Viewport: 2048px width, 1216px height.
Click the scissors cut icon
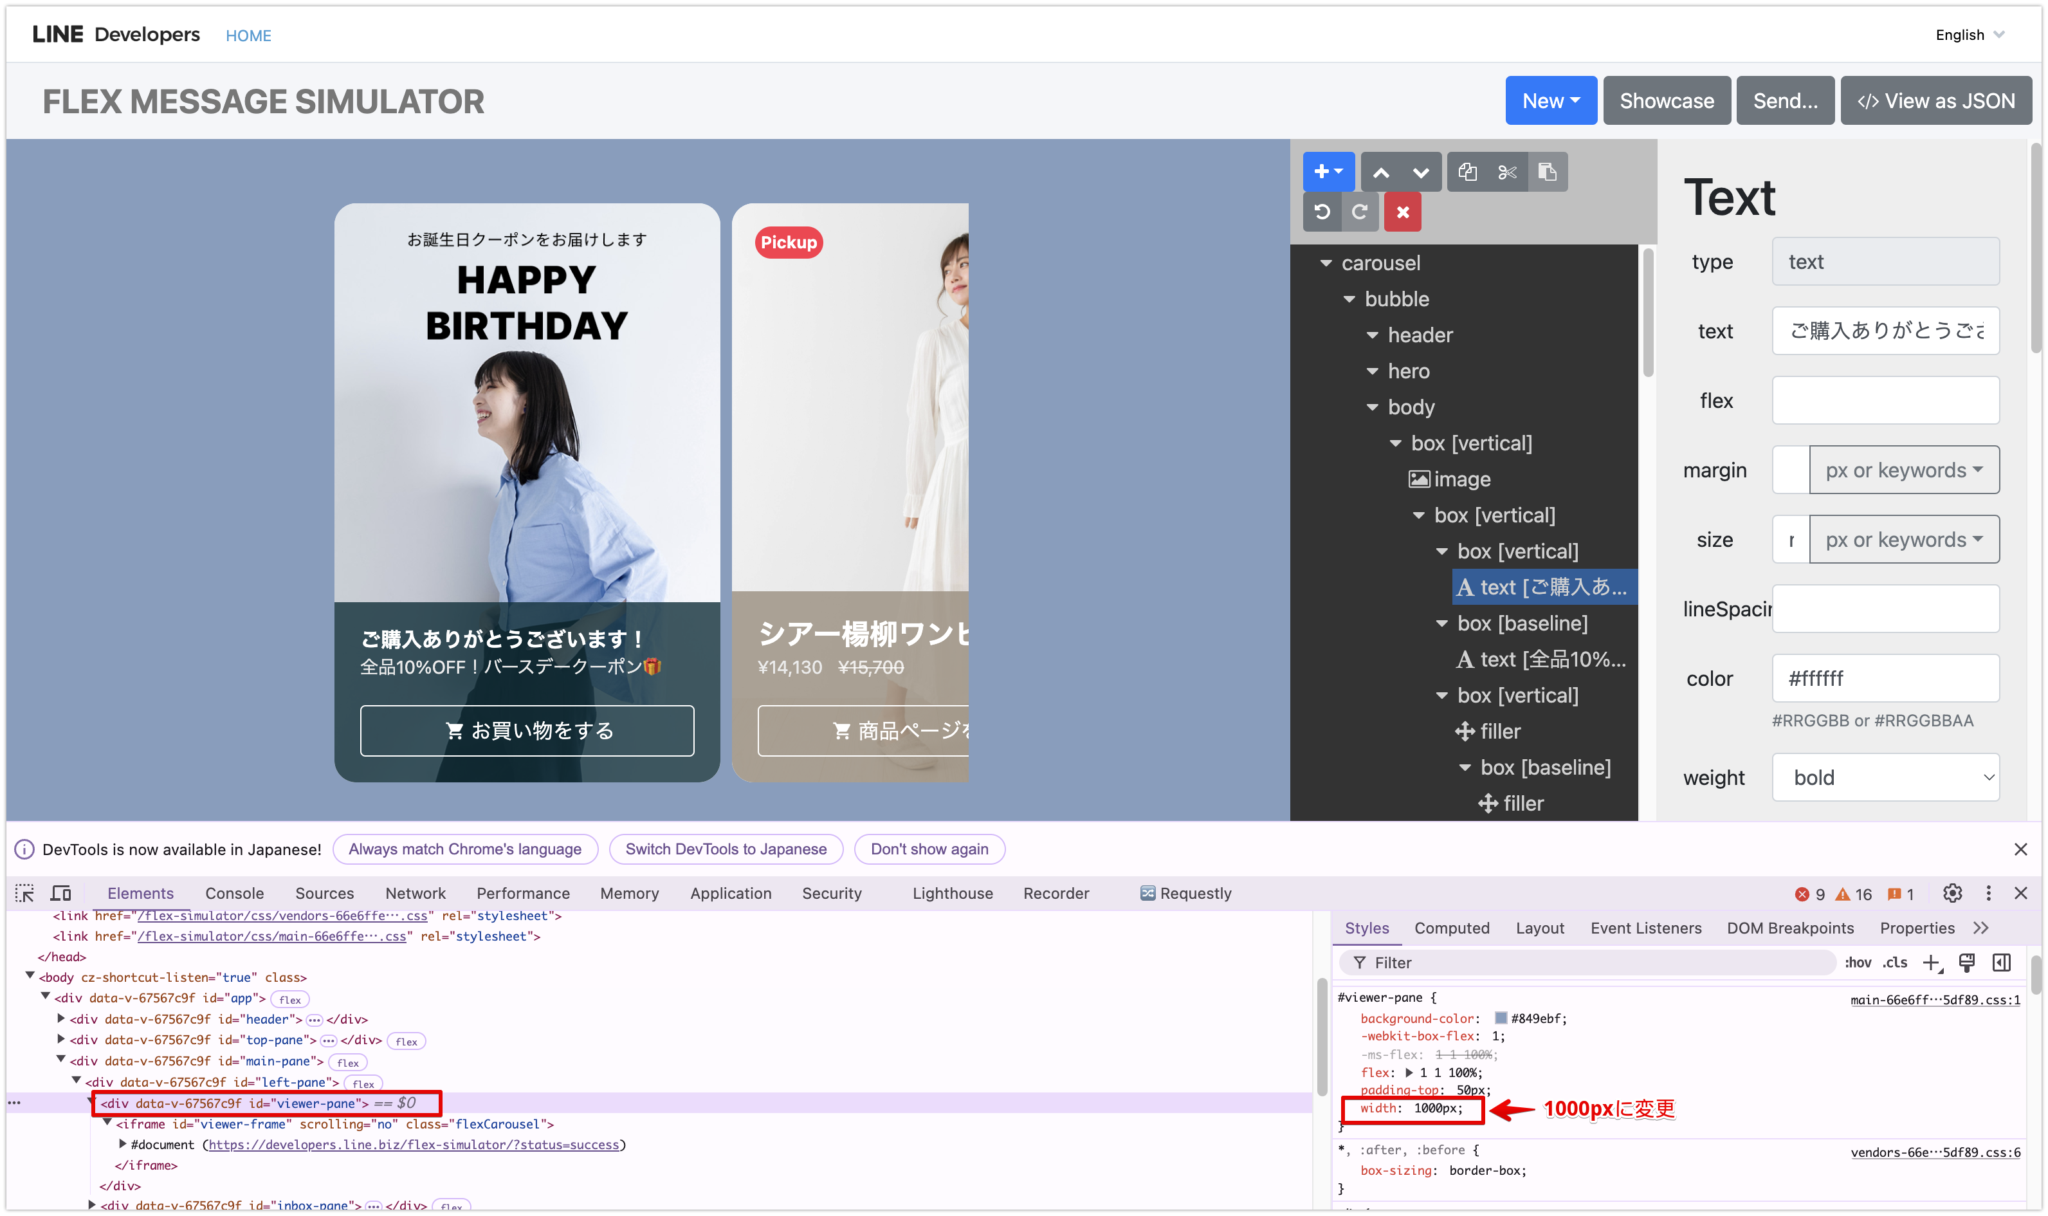tap(1508, 171)
